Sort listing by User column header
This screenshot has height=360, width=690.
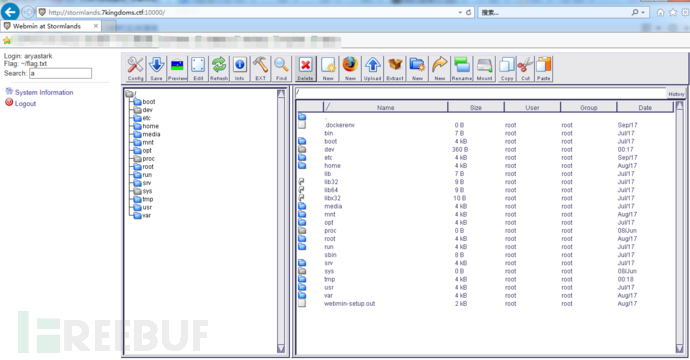[x=532, y=107]
